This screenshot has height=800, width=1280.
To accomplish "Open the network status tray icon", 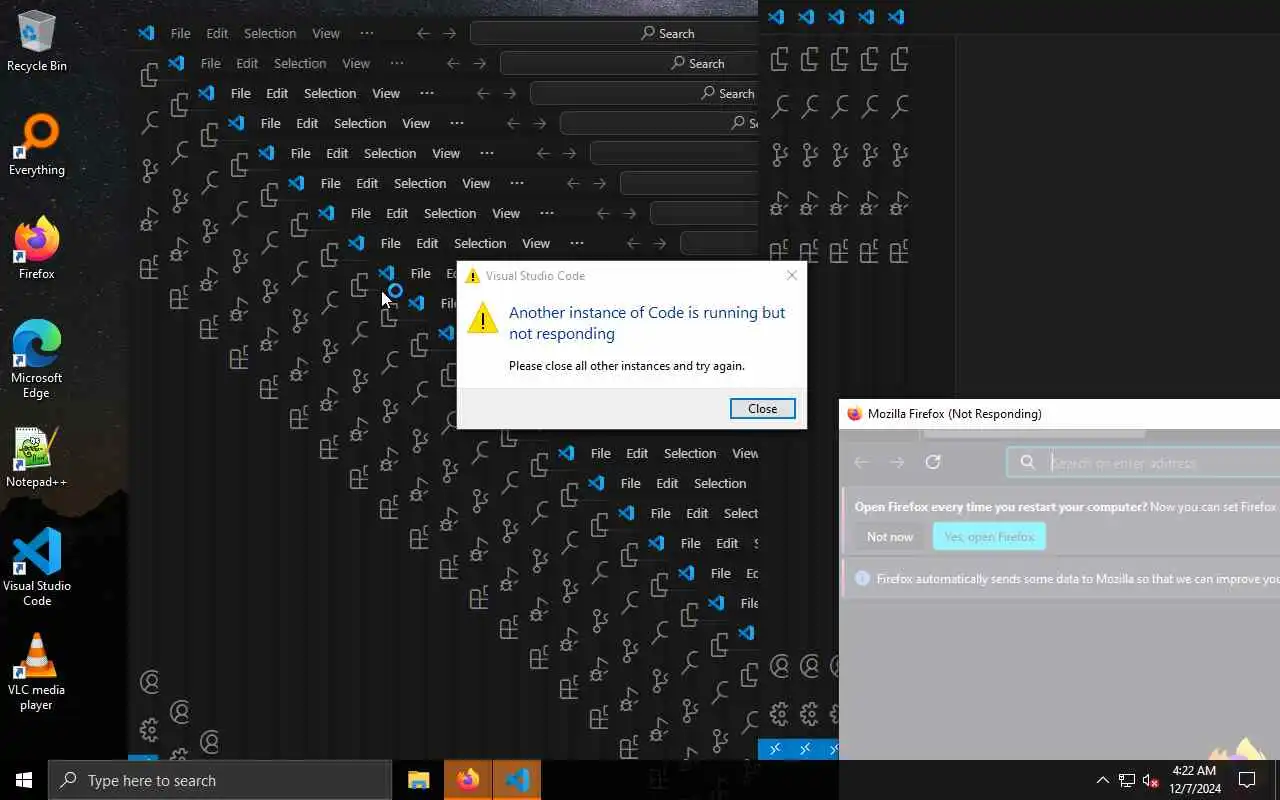I will [x=1126, y=780].
